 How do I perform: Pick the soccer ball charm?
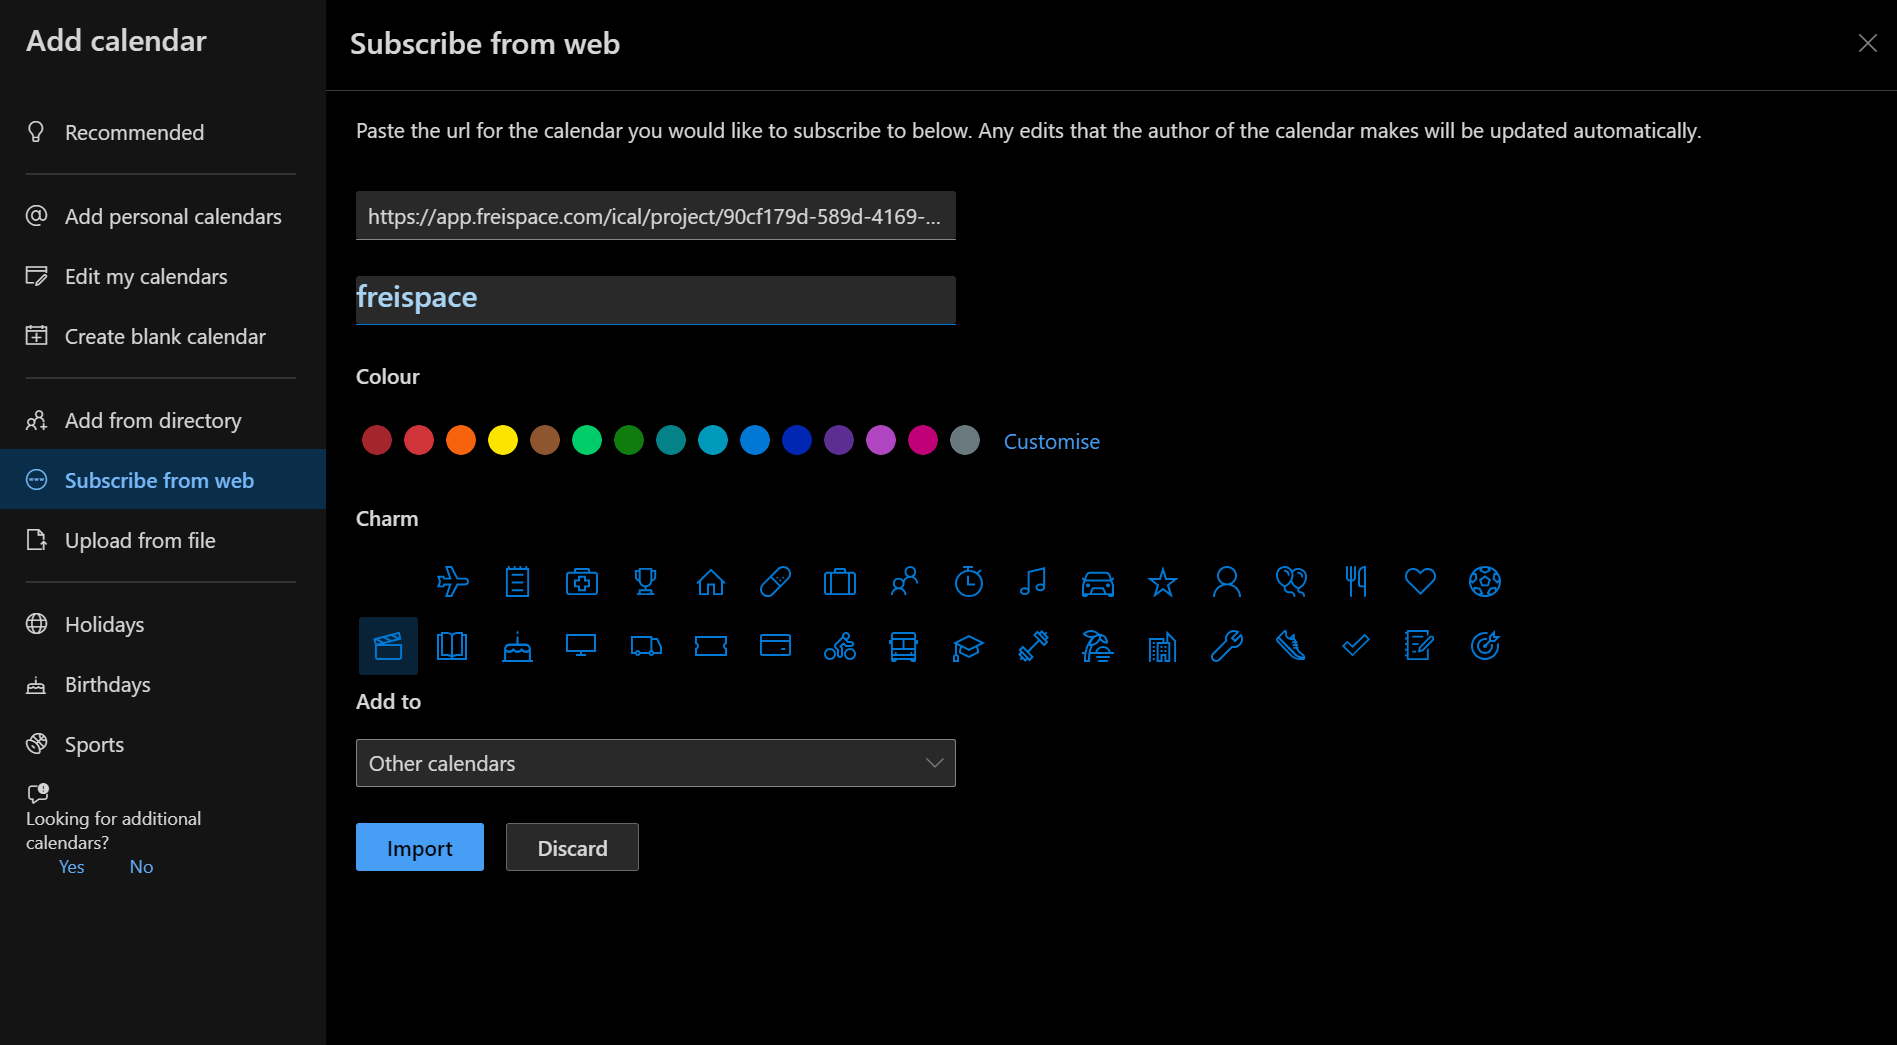click(1484, 581)
